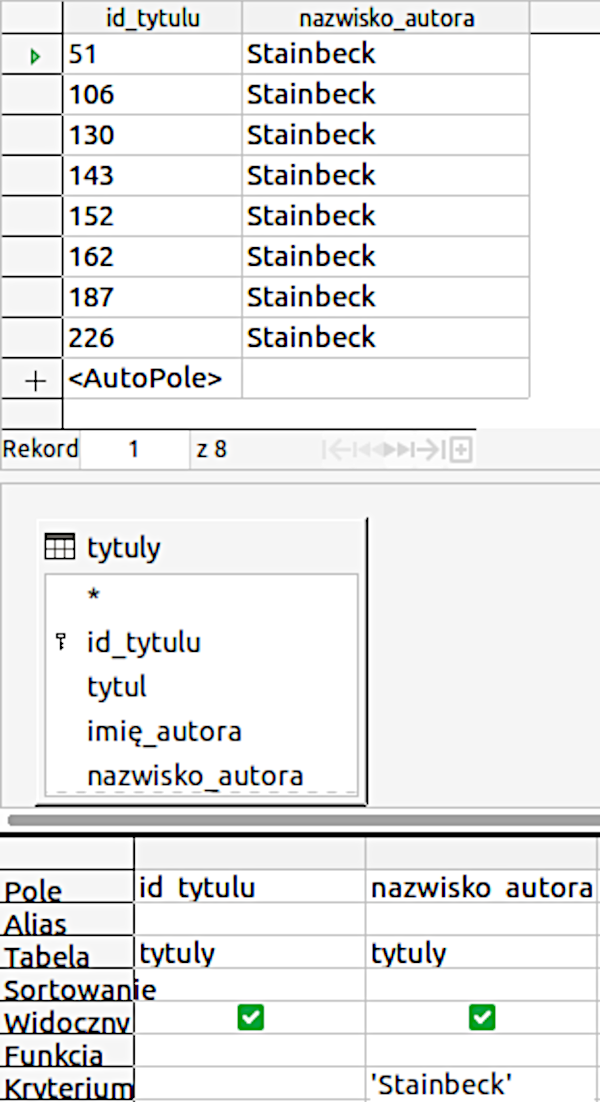Click the green current-record marker arrow
This screenshot has height=1102, width=600.
(35, 56)
